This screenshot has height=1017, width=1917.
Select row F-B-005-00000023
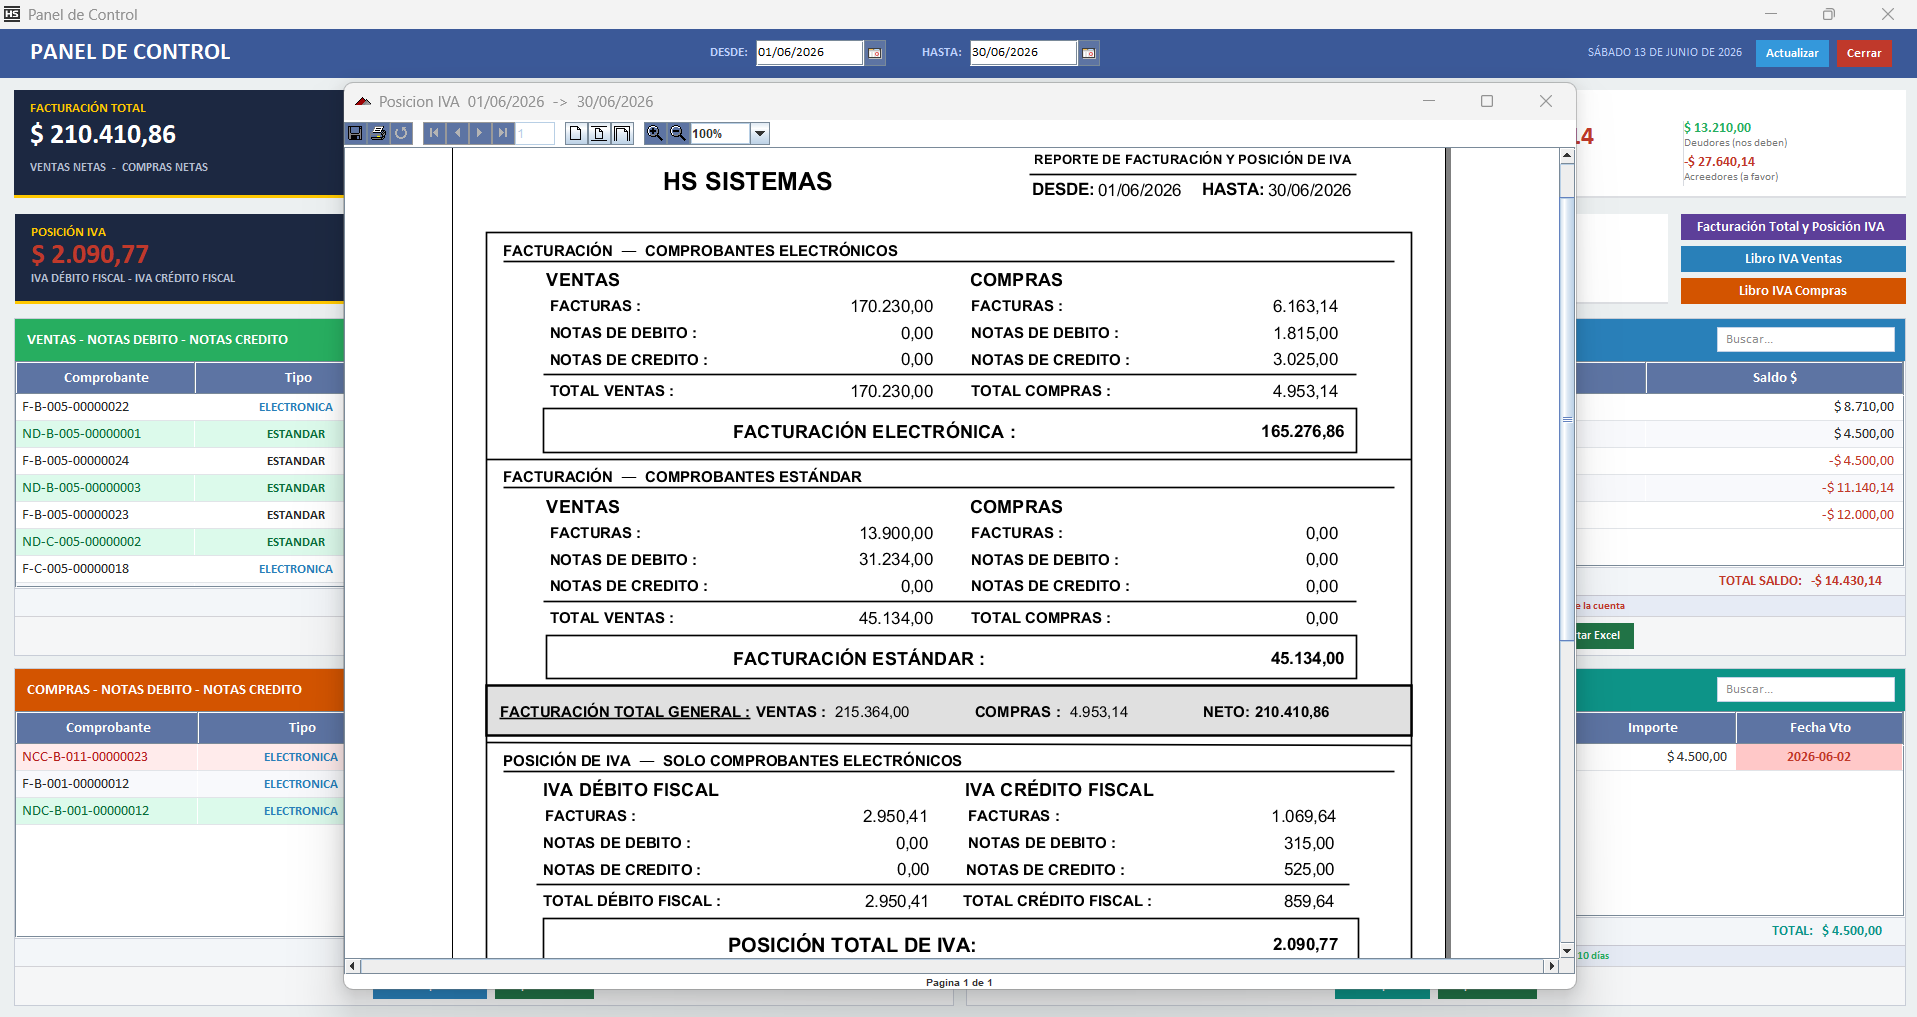[x=180, y=515]
